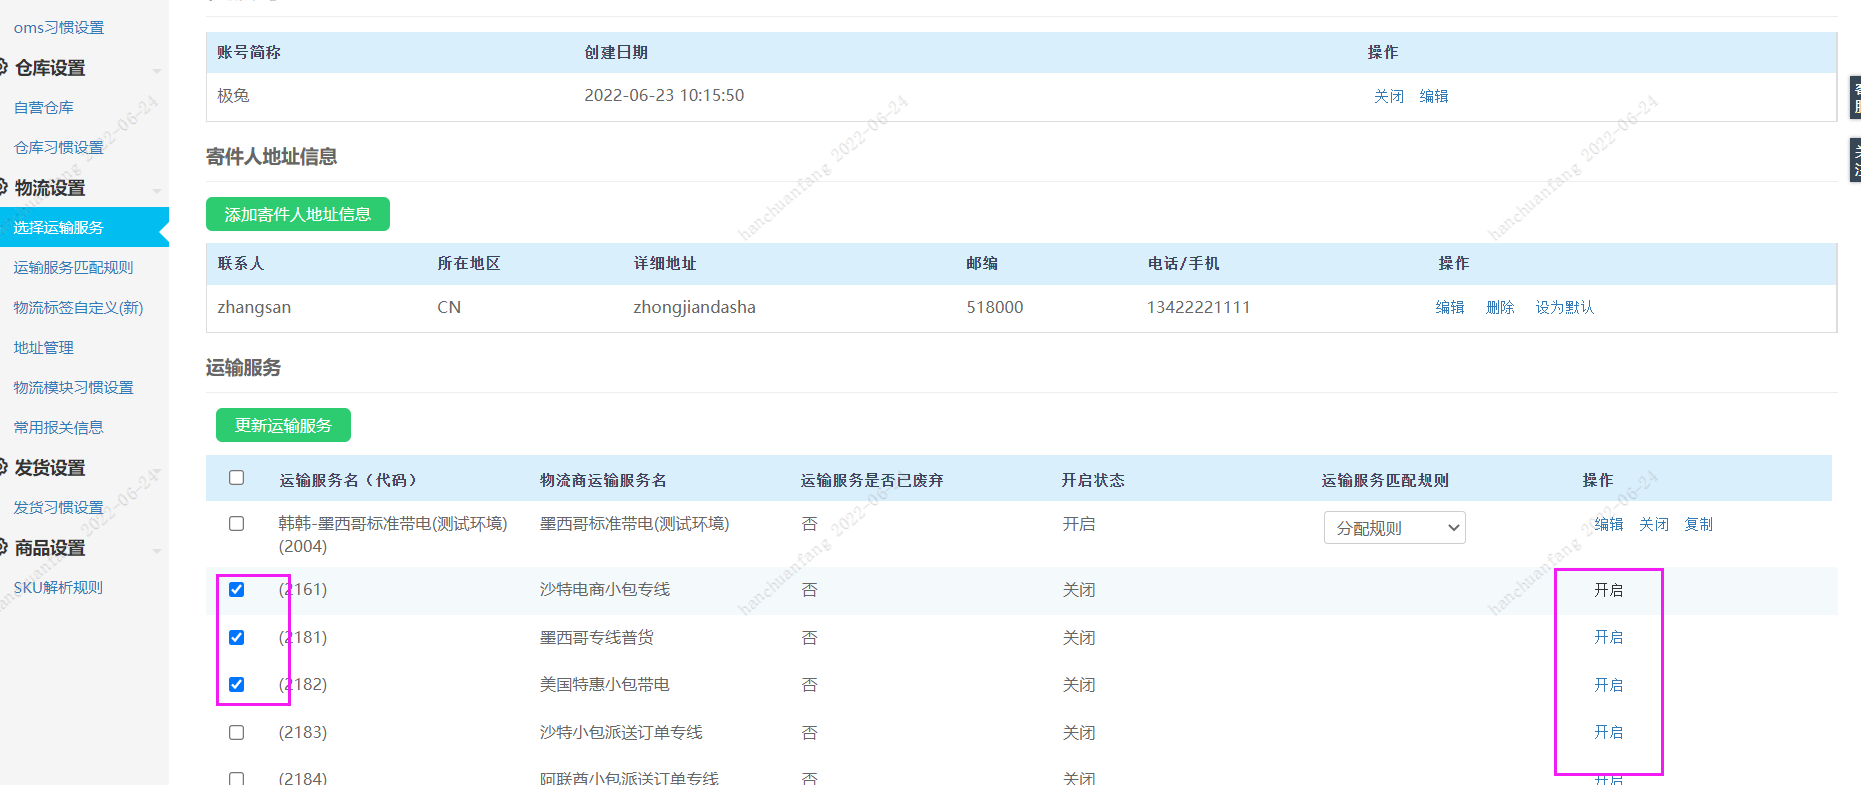Click 开启 for 沙特电商小包专线
Viewport: 1861px width, 785px height.
tap(1609, 591)
